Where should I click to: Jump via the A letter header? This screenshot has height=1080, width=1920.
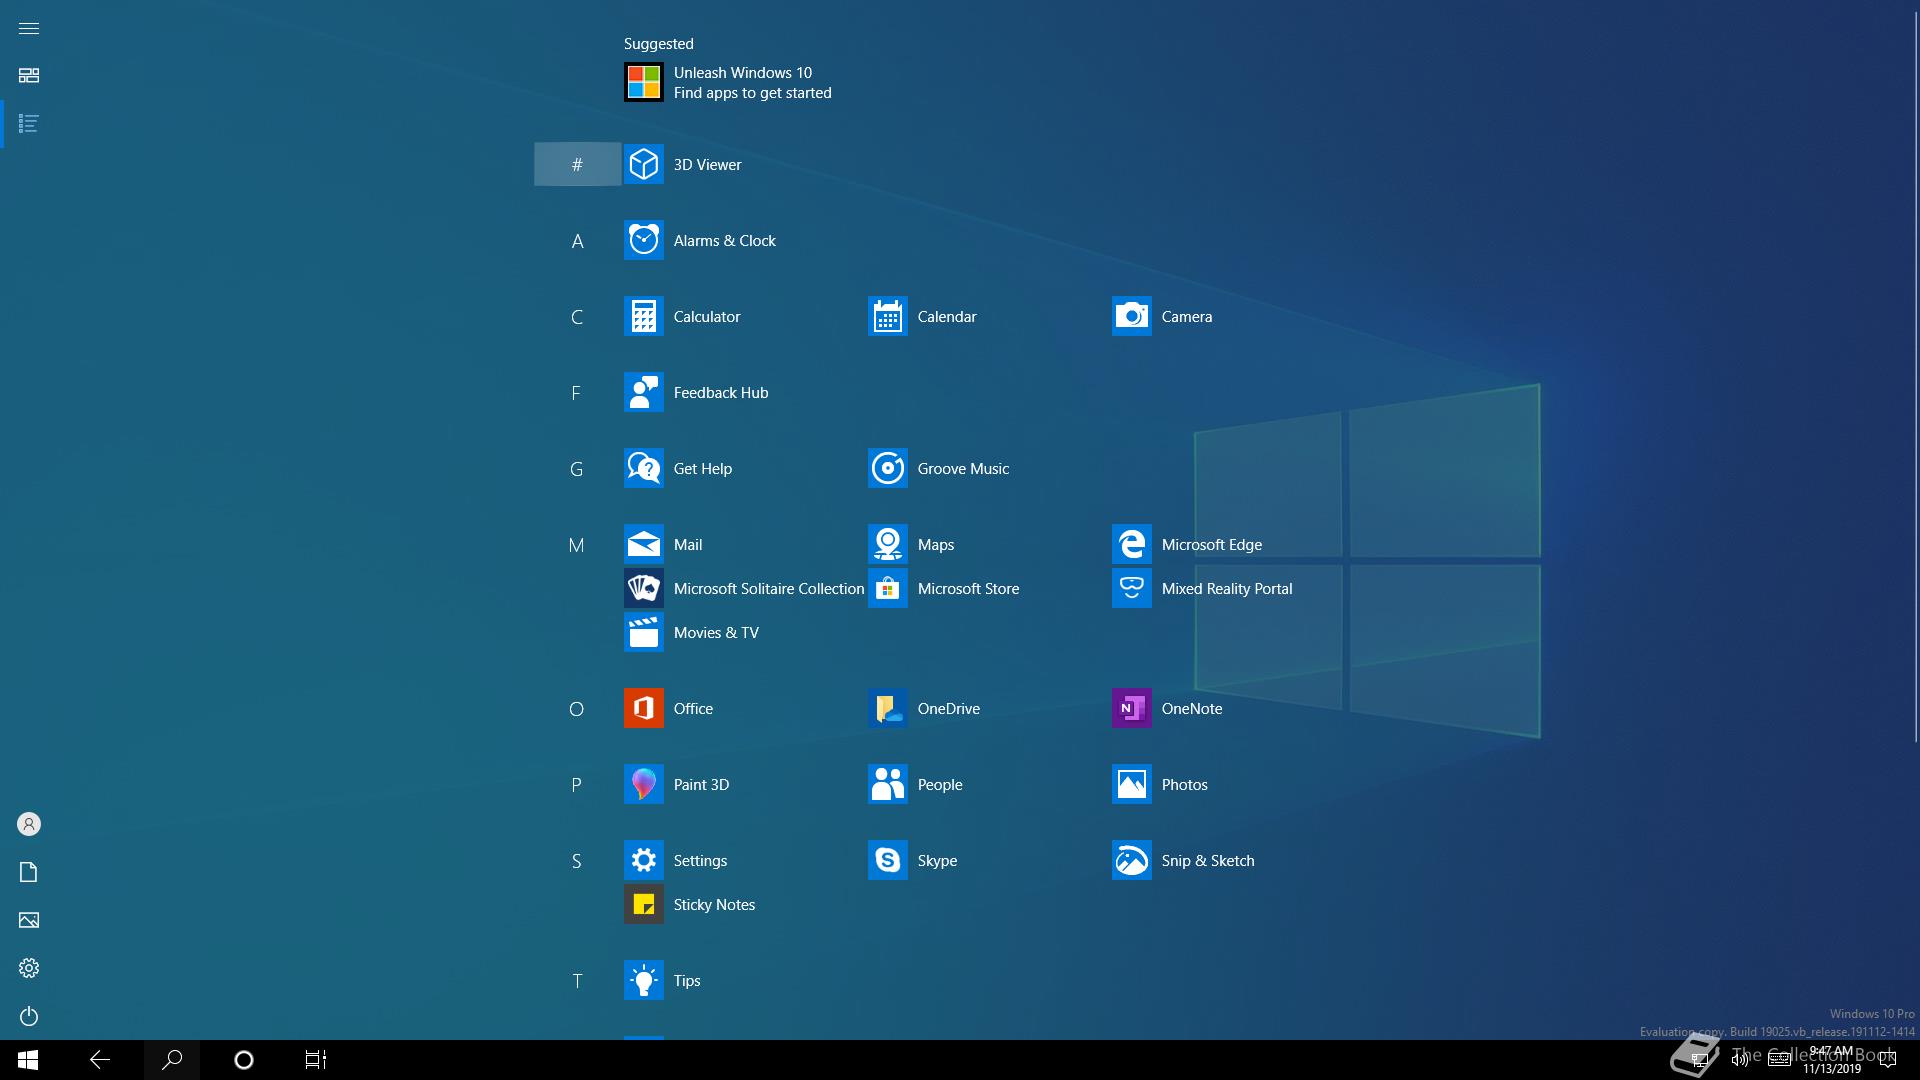[x=577, y=240]
